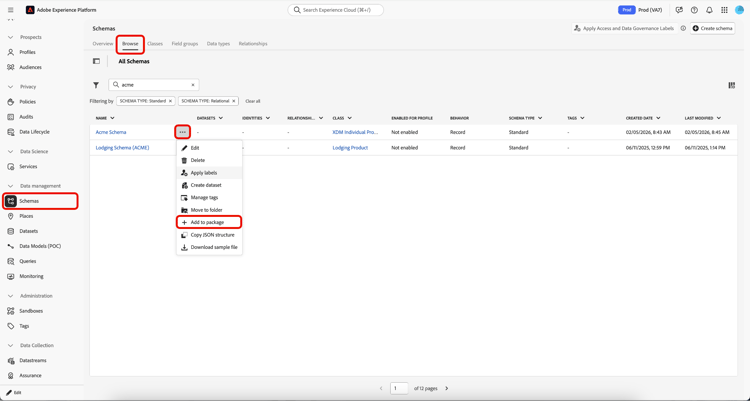750x401 pixels.
Task: Switch to the Relationships tab
Action: pos(253,44)
